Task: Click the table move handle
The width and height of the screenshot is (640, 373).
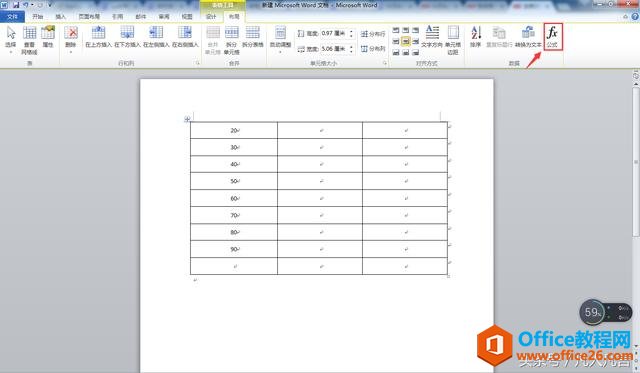Action: click(x=187, y=119)
